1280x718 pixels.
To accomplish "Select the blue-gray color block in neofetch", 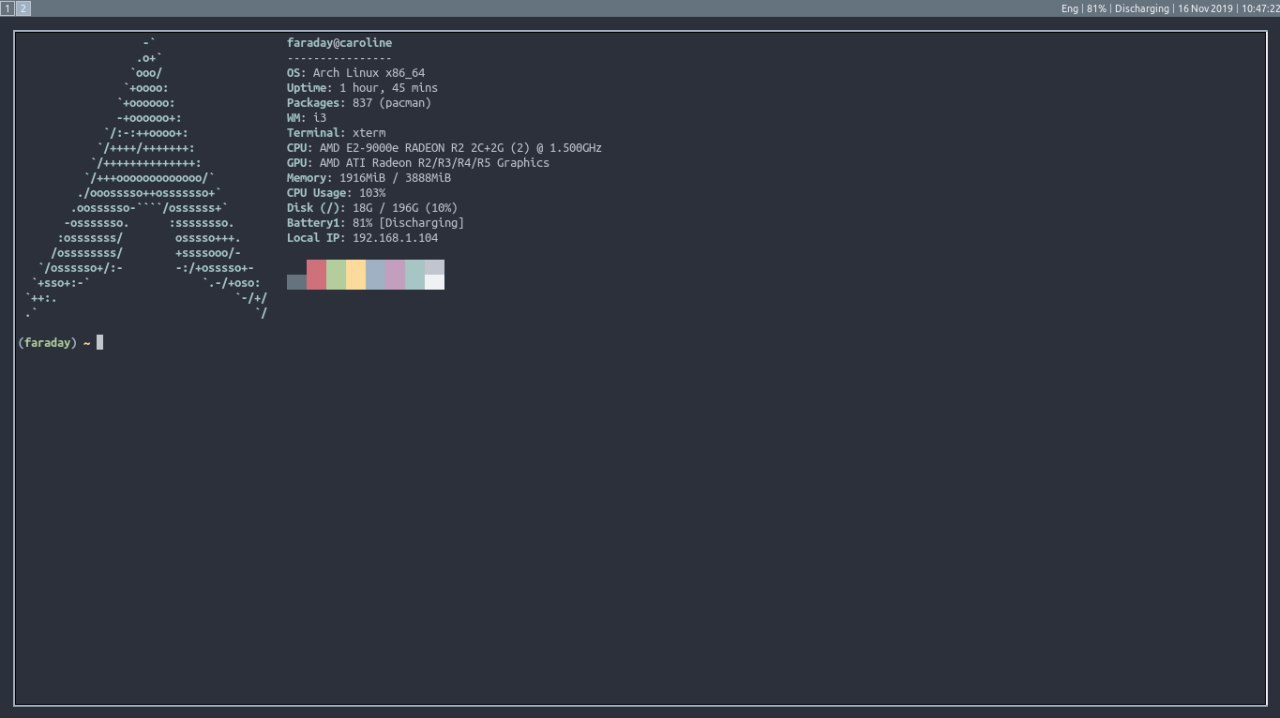I will [x=375, y=275].
